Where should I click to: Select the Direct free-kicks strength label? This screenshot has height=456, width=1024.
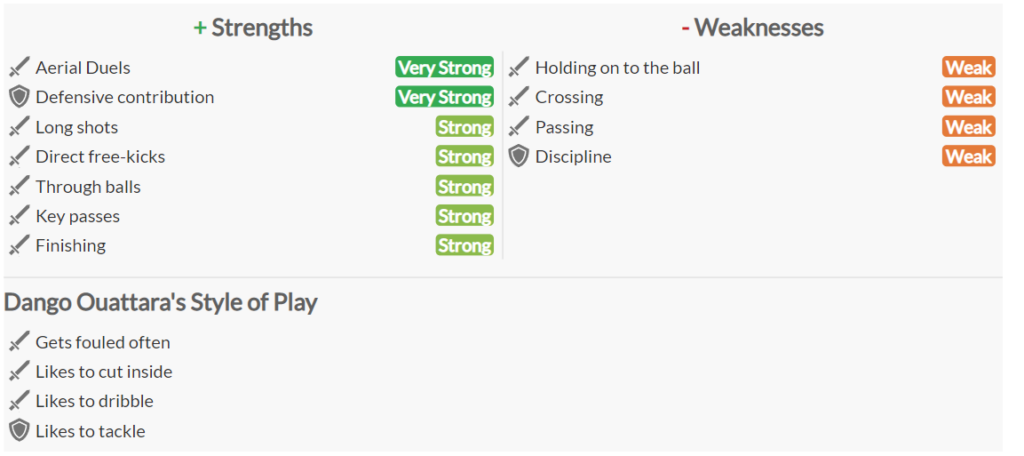click(101, 157)
